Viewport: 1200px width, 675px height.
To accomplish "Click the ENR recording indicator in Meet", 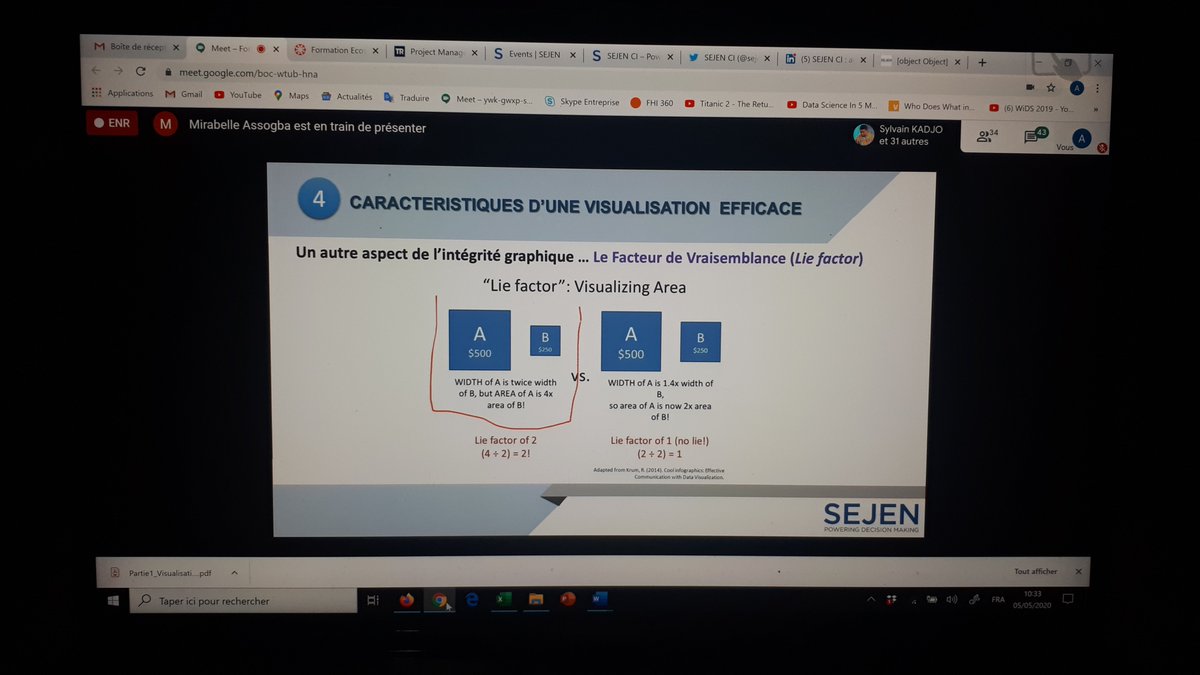I will click(112, 123).
